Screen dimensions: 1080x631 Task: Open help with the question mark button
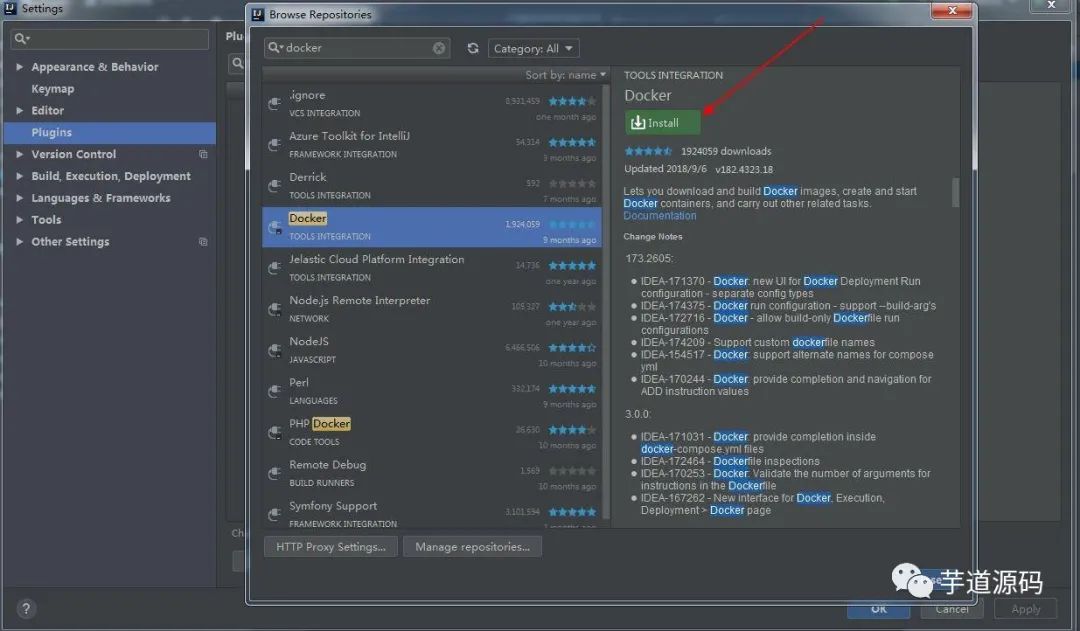25,609
